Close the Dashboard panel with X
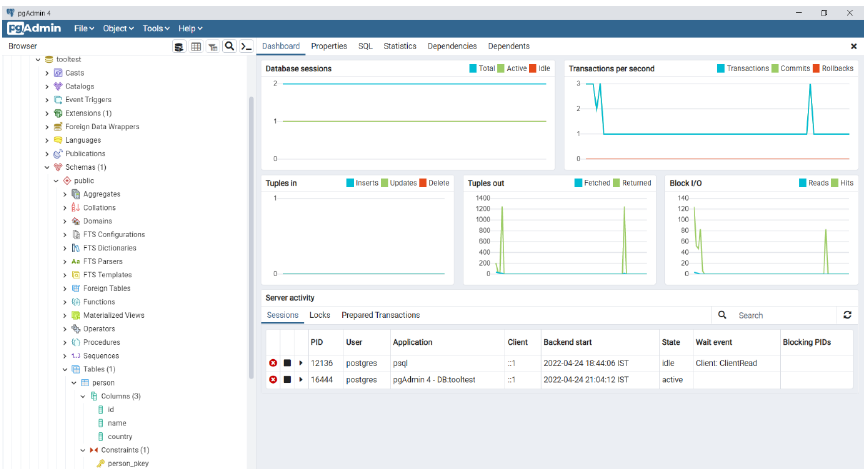Image resolution: width=868 pixels, height=469 pixels. click(x=854, y=47)
